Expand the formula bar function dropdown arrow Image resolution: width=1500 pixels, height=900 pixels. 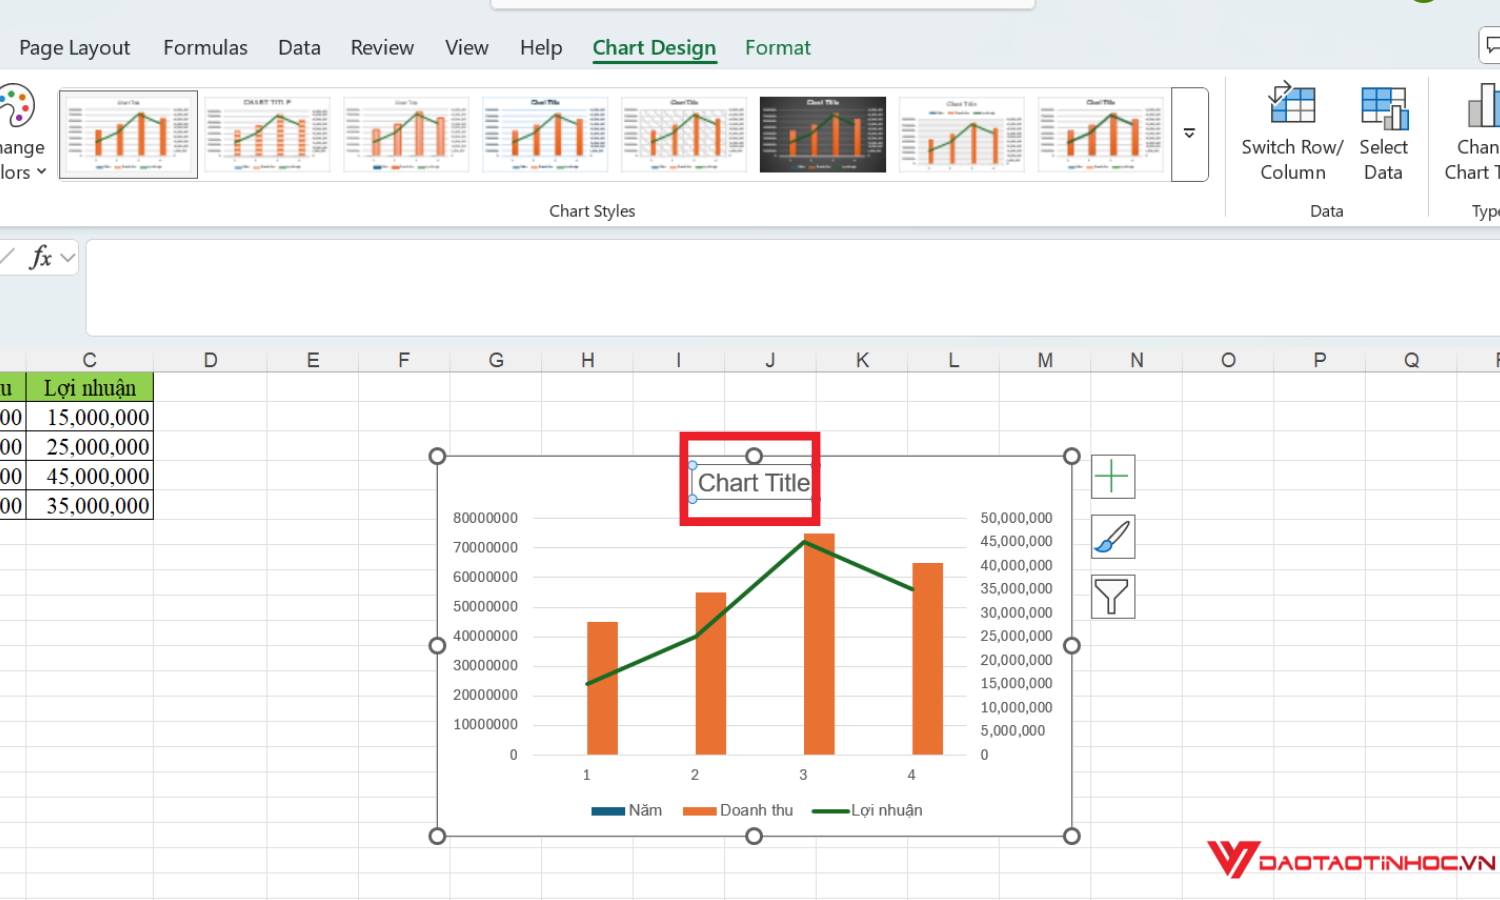[68, 258]
